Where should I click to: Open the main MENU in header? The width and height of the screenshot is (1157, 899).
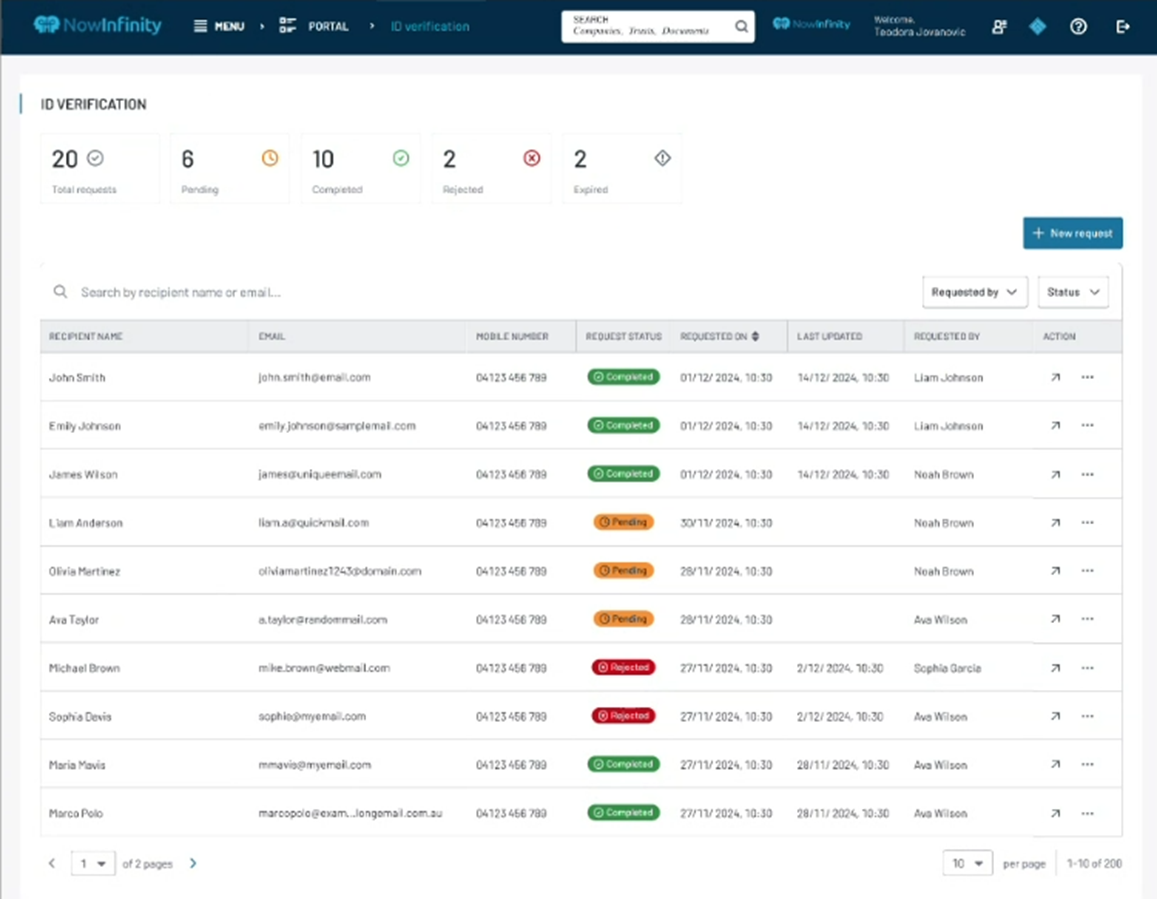219,27
